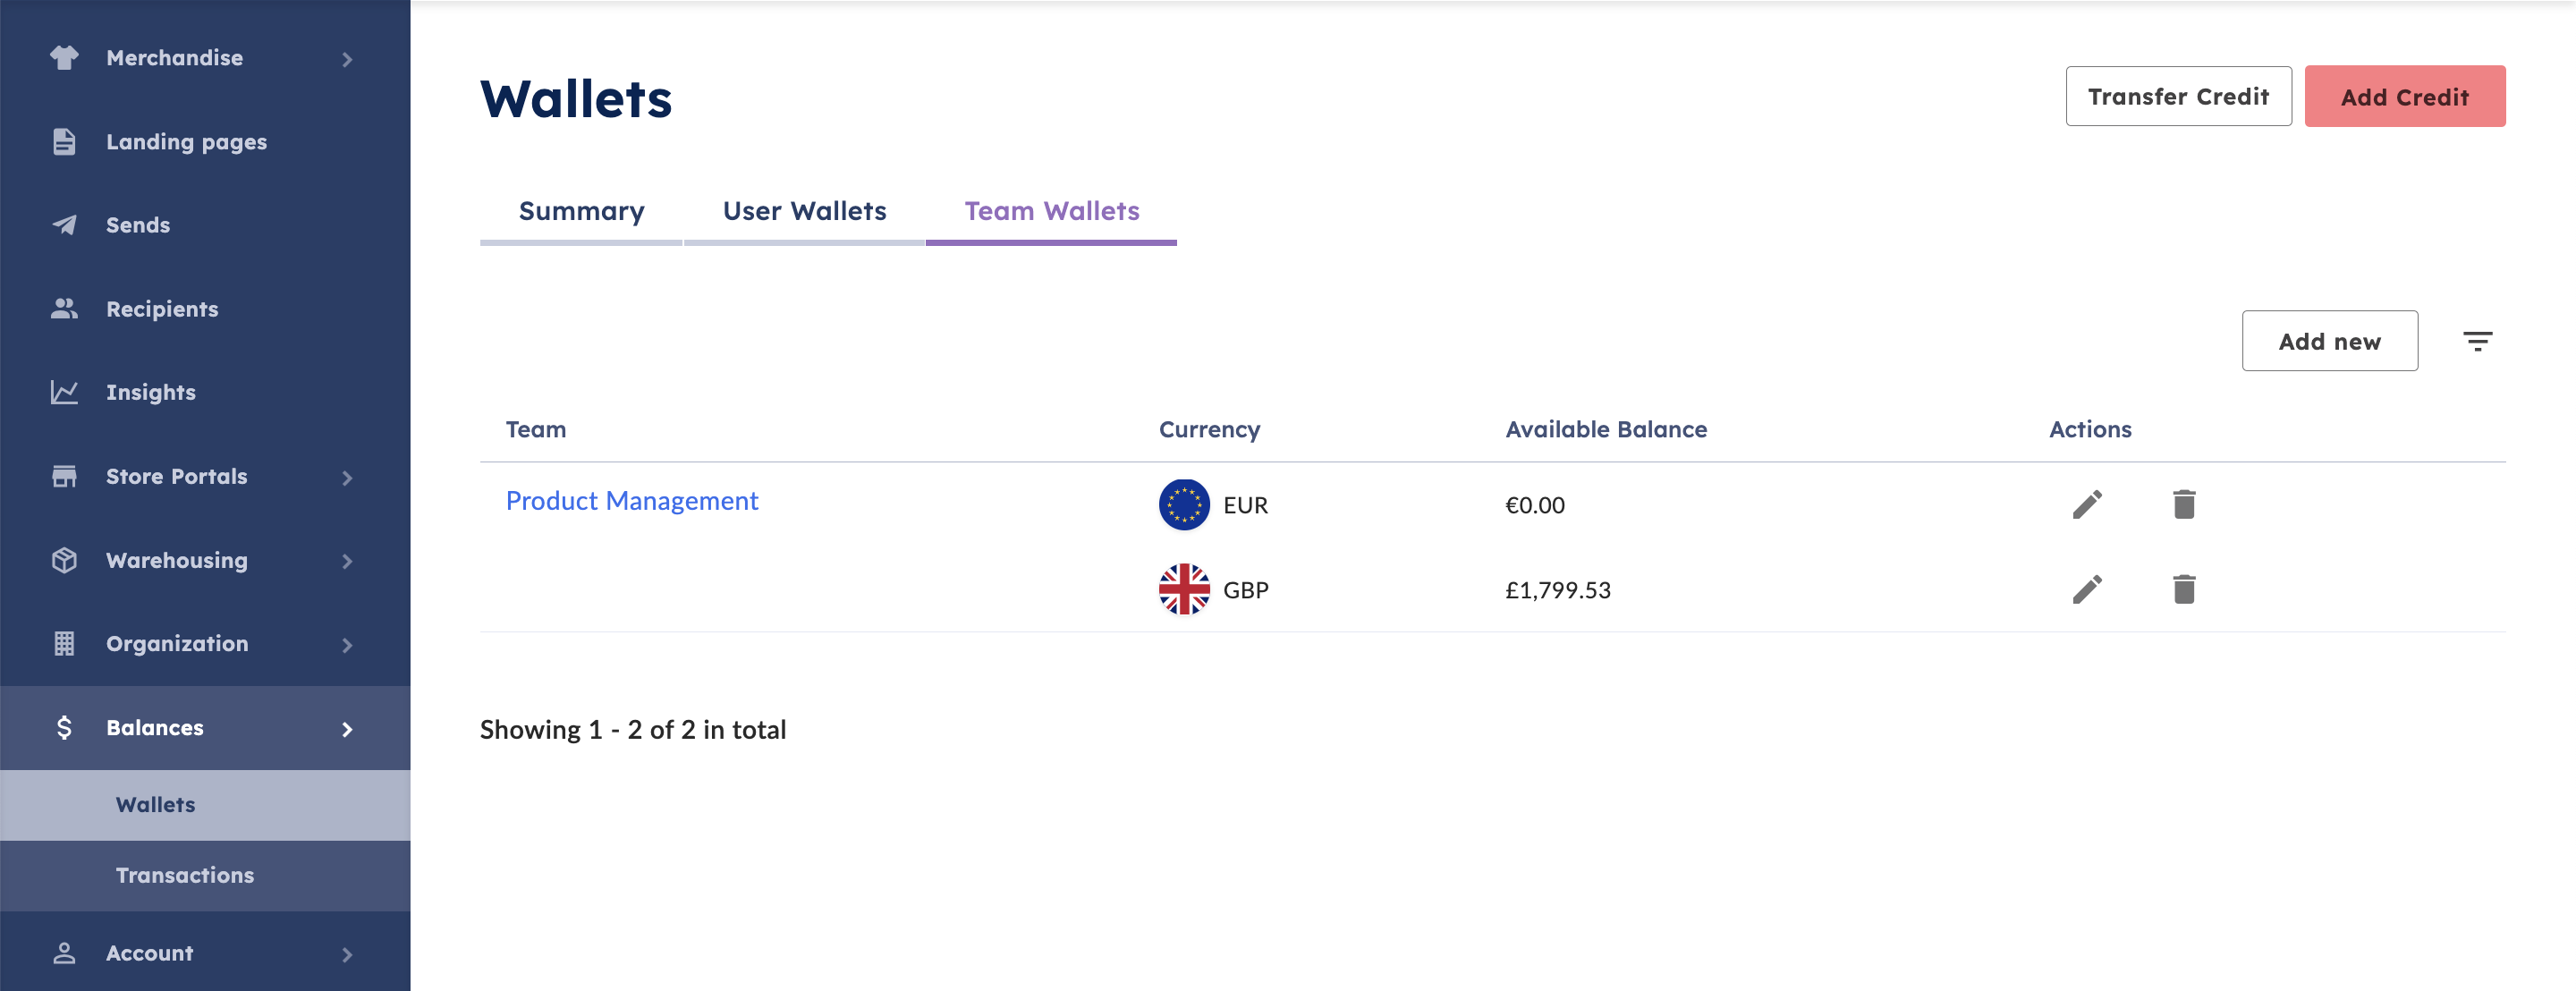Expand the Warehousing submenu arrow
This screenshot has width=2576, height=991.
[x=347, y=562]
